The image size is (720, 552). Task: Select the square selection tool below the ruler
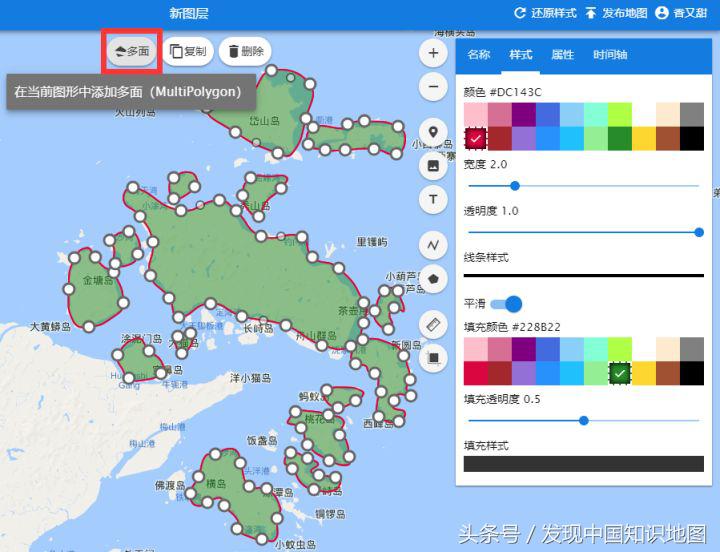[x=433, y=358]
